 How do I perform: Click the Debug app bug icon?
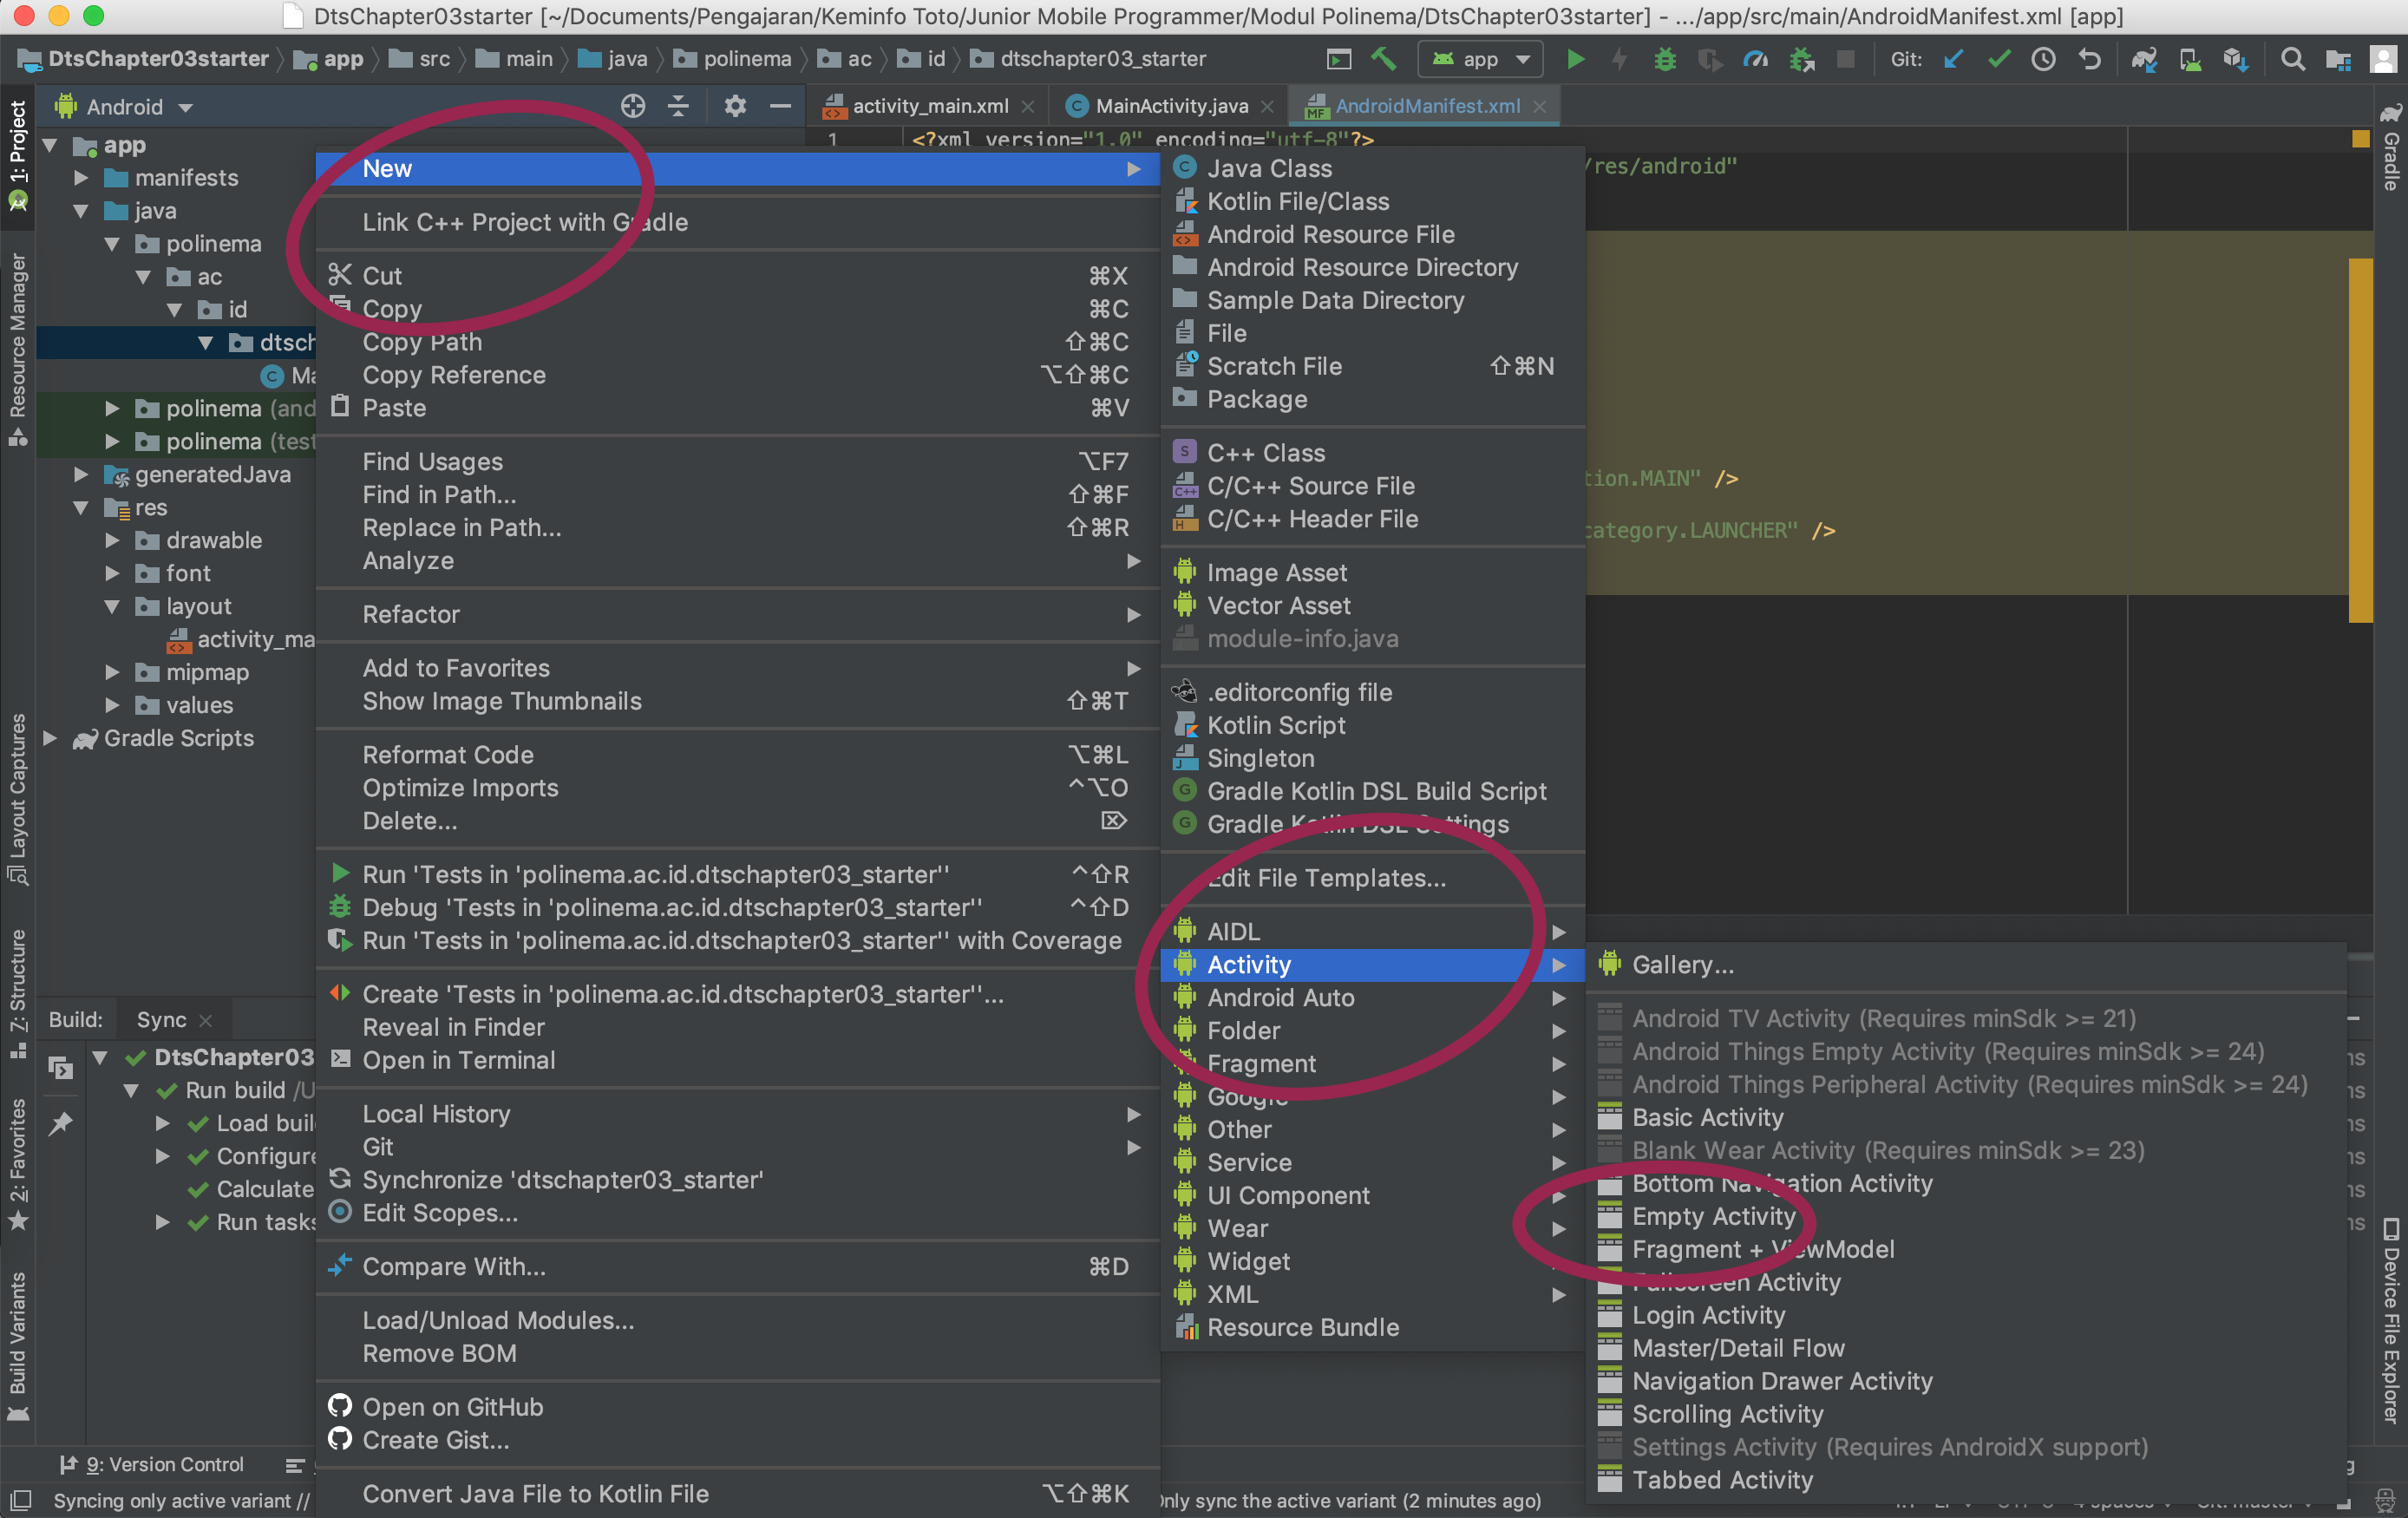tap(1665, 60)
